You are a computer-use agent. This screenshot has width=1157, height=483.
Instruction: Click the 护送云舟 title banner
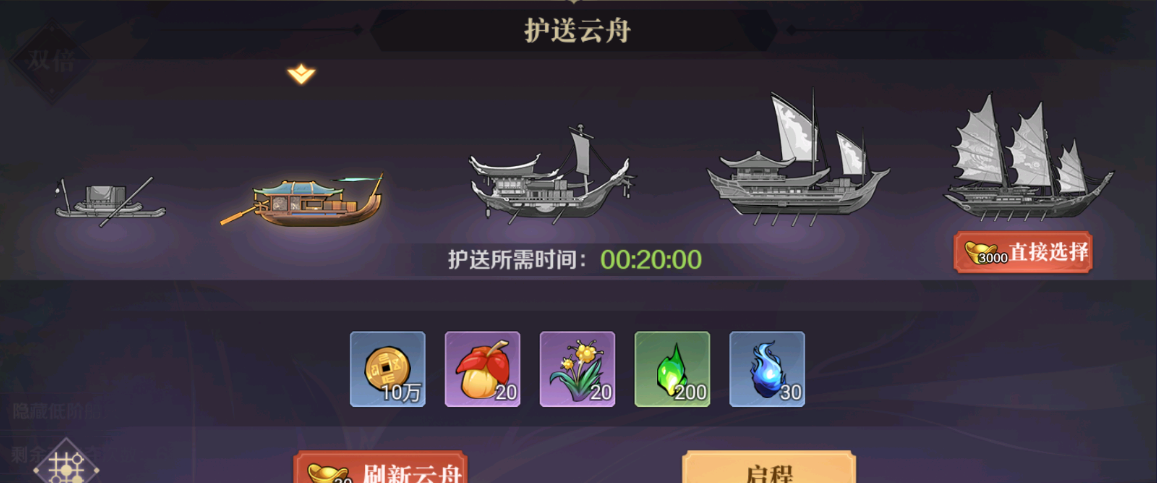tap(578, 32)
